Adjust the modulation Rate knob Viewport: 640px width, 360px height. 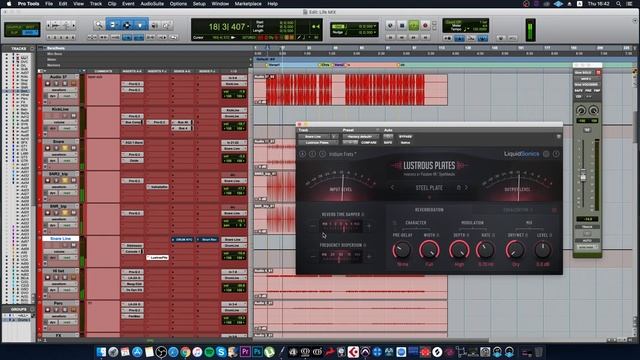pos(485,250)
